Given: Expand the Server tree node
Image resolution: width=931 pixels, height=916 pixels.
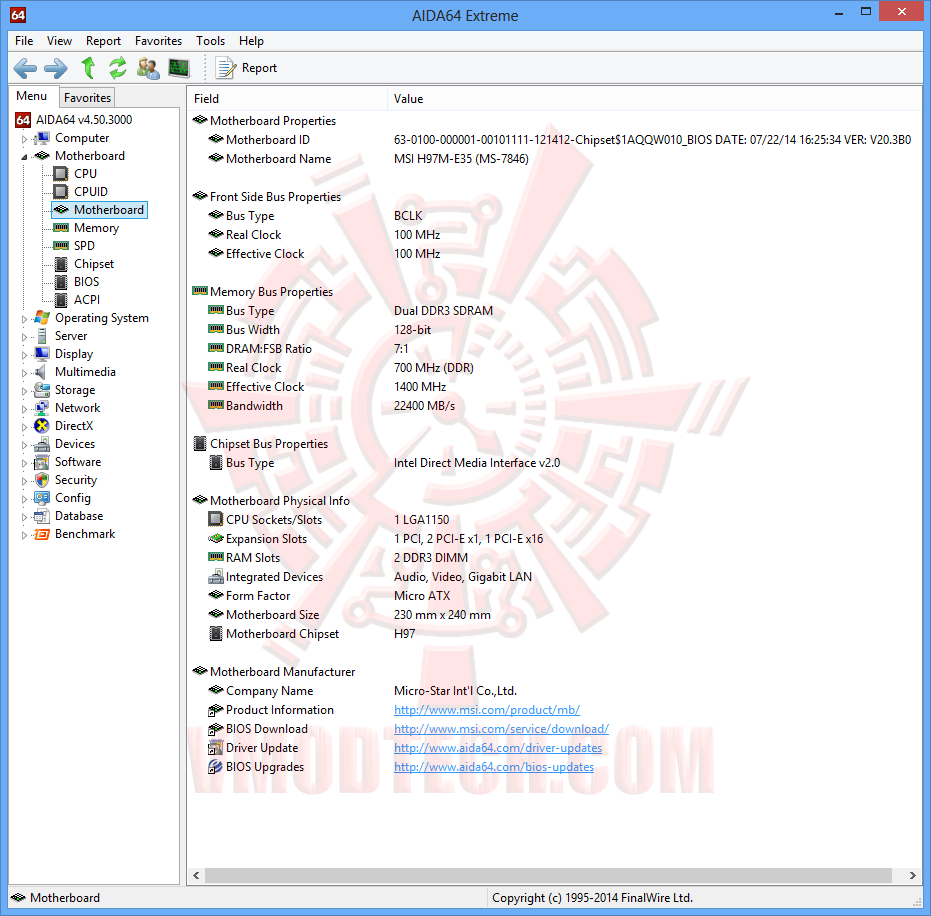Looking at the screenshot, I should [x=24, y=337].
